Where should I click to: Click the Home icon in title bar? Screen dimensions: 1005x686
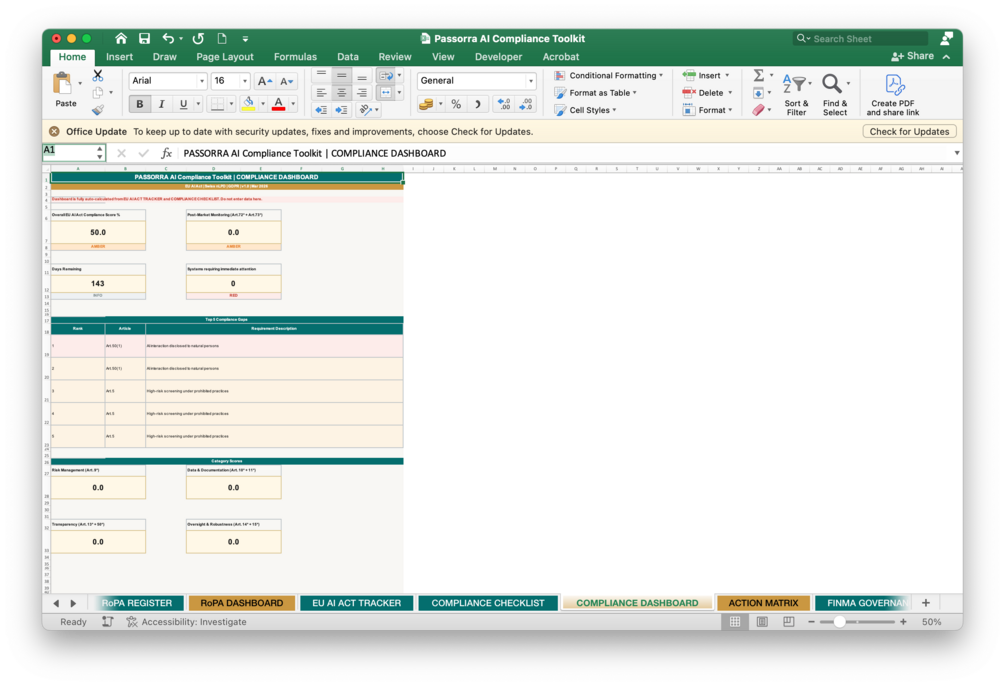(120, 38)
